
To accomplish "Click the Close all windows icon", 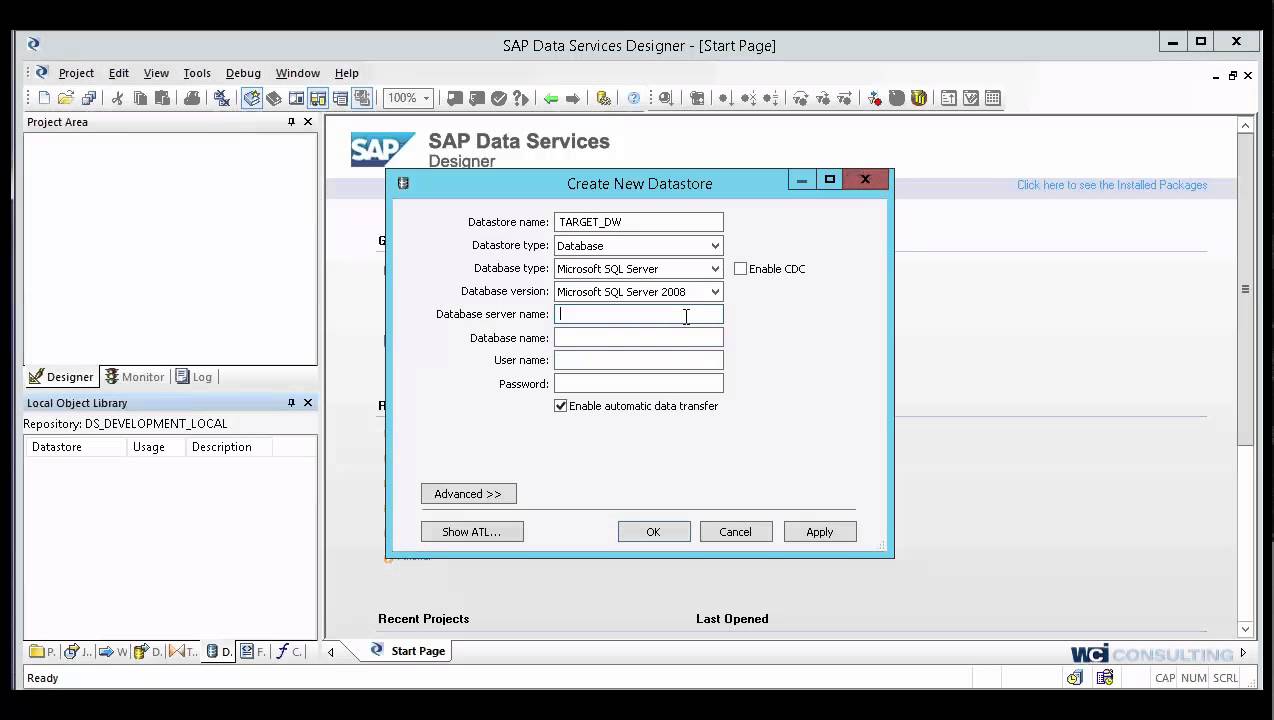I will pos(222,98).
